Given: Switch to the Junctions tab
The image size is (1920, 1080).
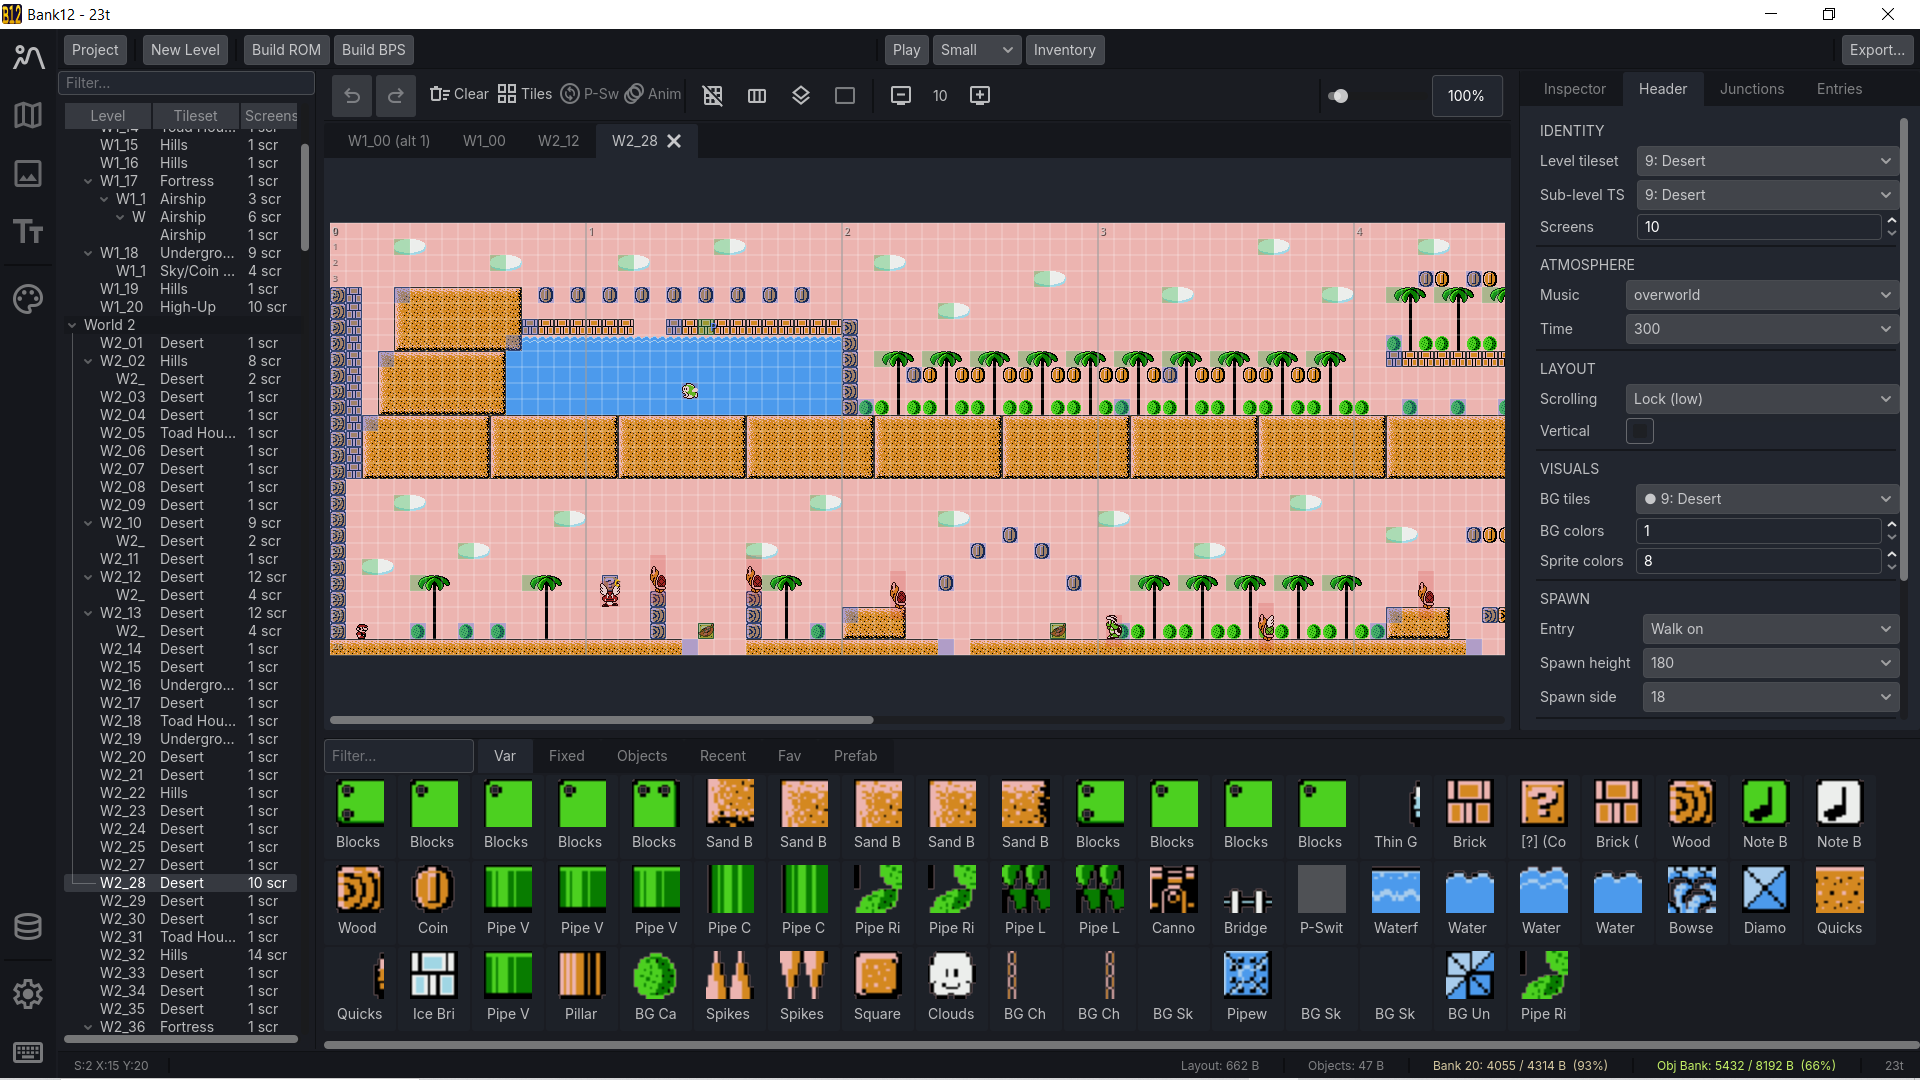Looking at the screenshot, I should point(1751,89).
